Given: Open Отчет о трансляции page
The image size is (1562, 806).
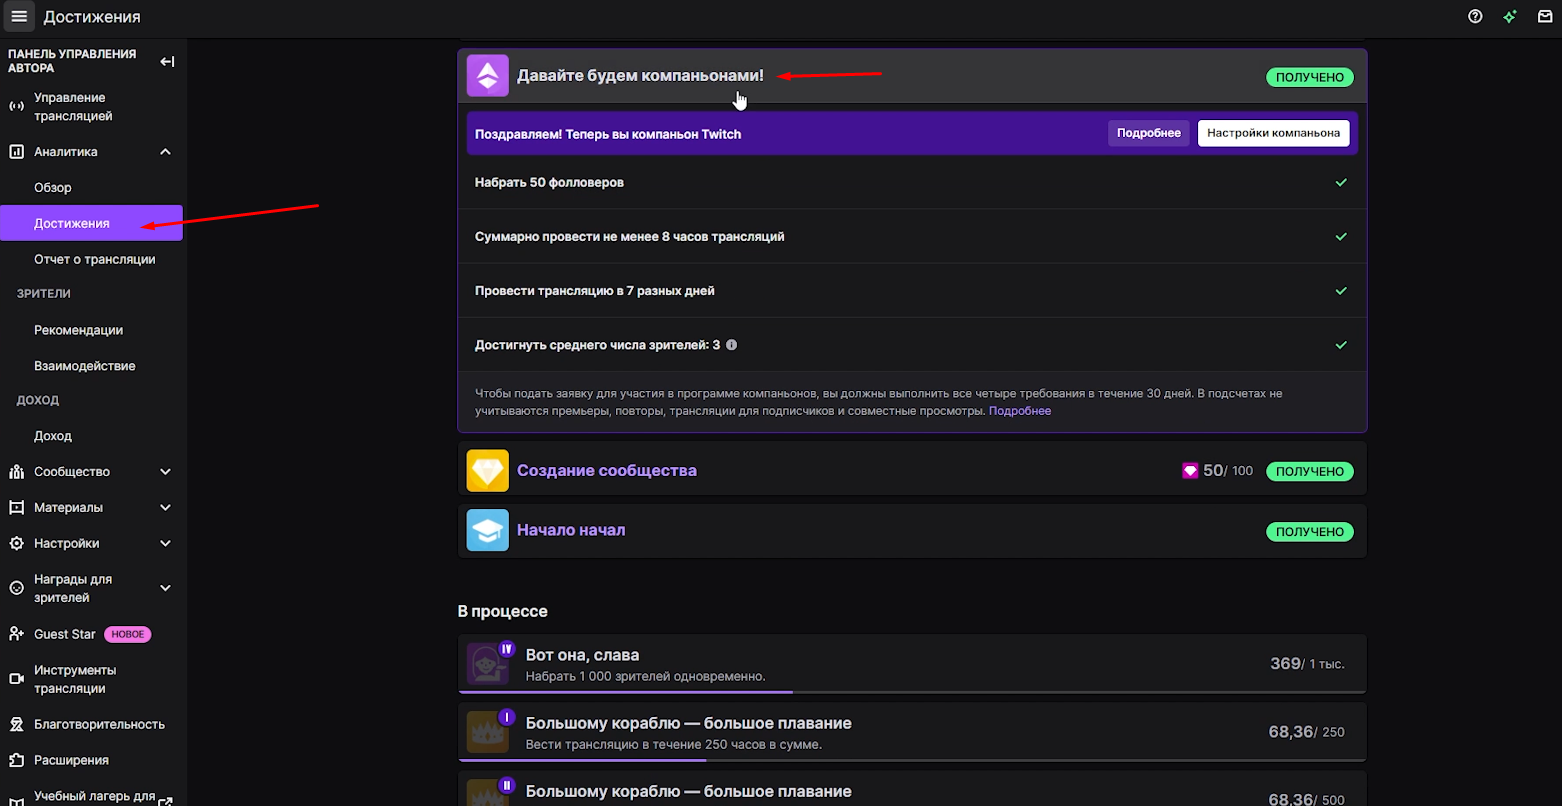Looking at the screenshot, I should (x=95, y=259).
